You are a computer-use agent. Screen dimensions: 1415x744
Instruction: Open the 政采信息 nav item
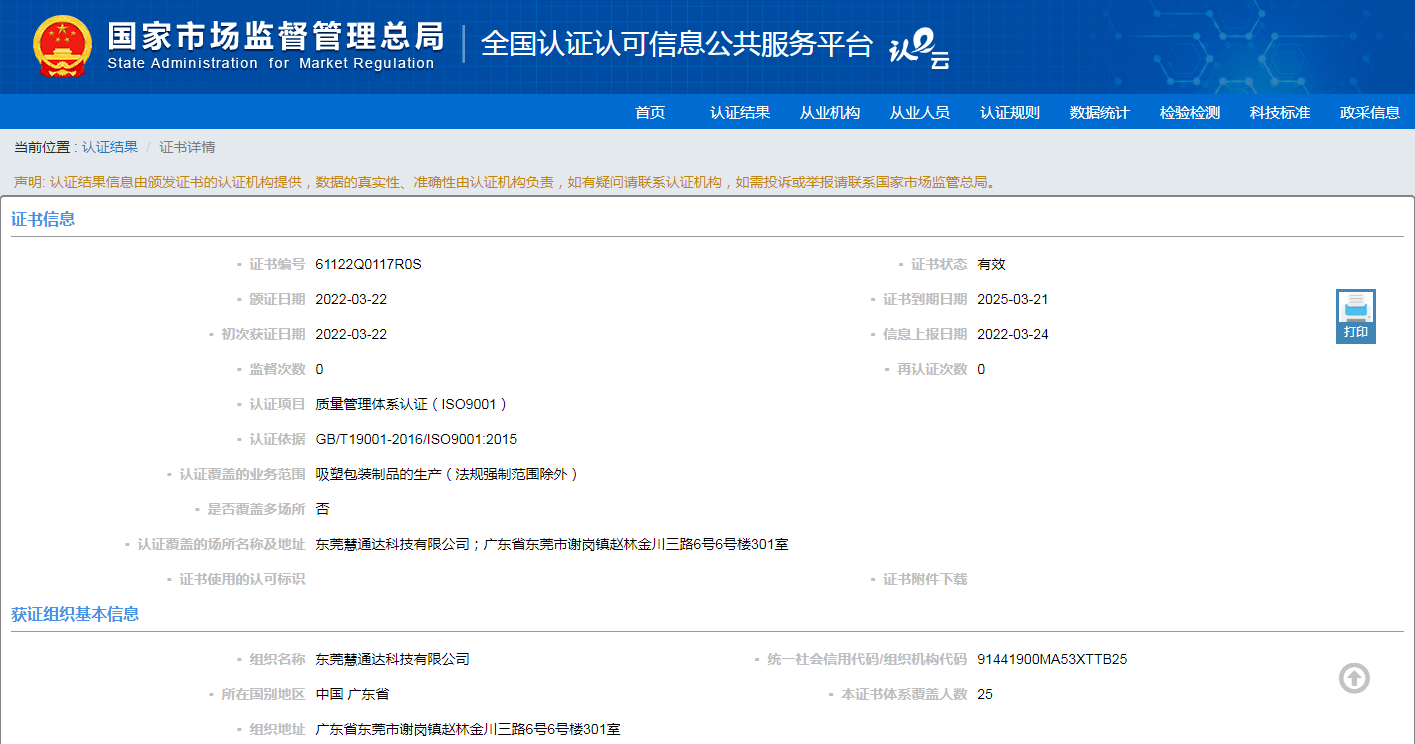pos(1370,112)
